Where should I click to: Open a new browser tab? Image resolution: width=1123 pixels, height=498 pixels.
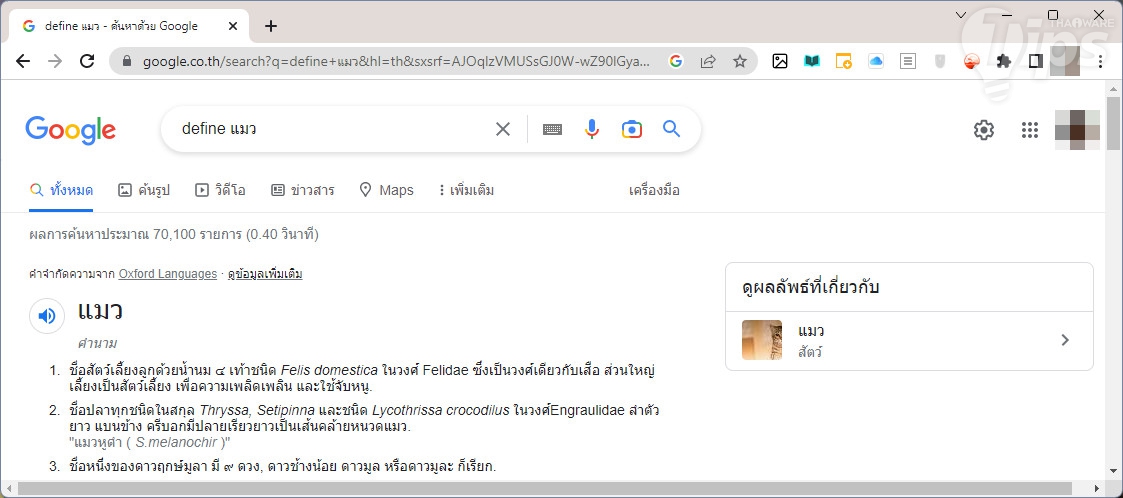(x=270, y=26)
